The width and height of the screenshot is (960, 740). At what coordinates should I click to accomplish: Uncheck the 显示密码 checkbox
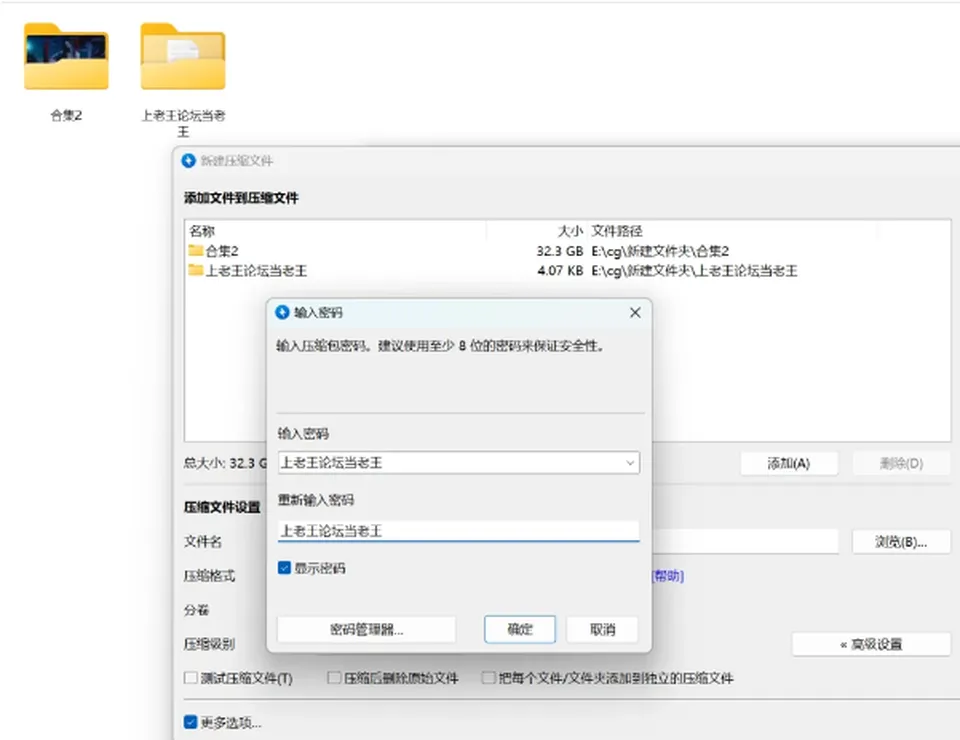pos(284,568)
